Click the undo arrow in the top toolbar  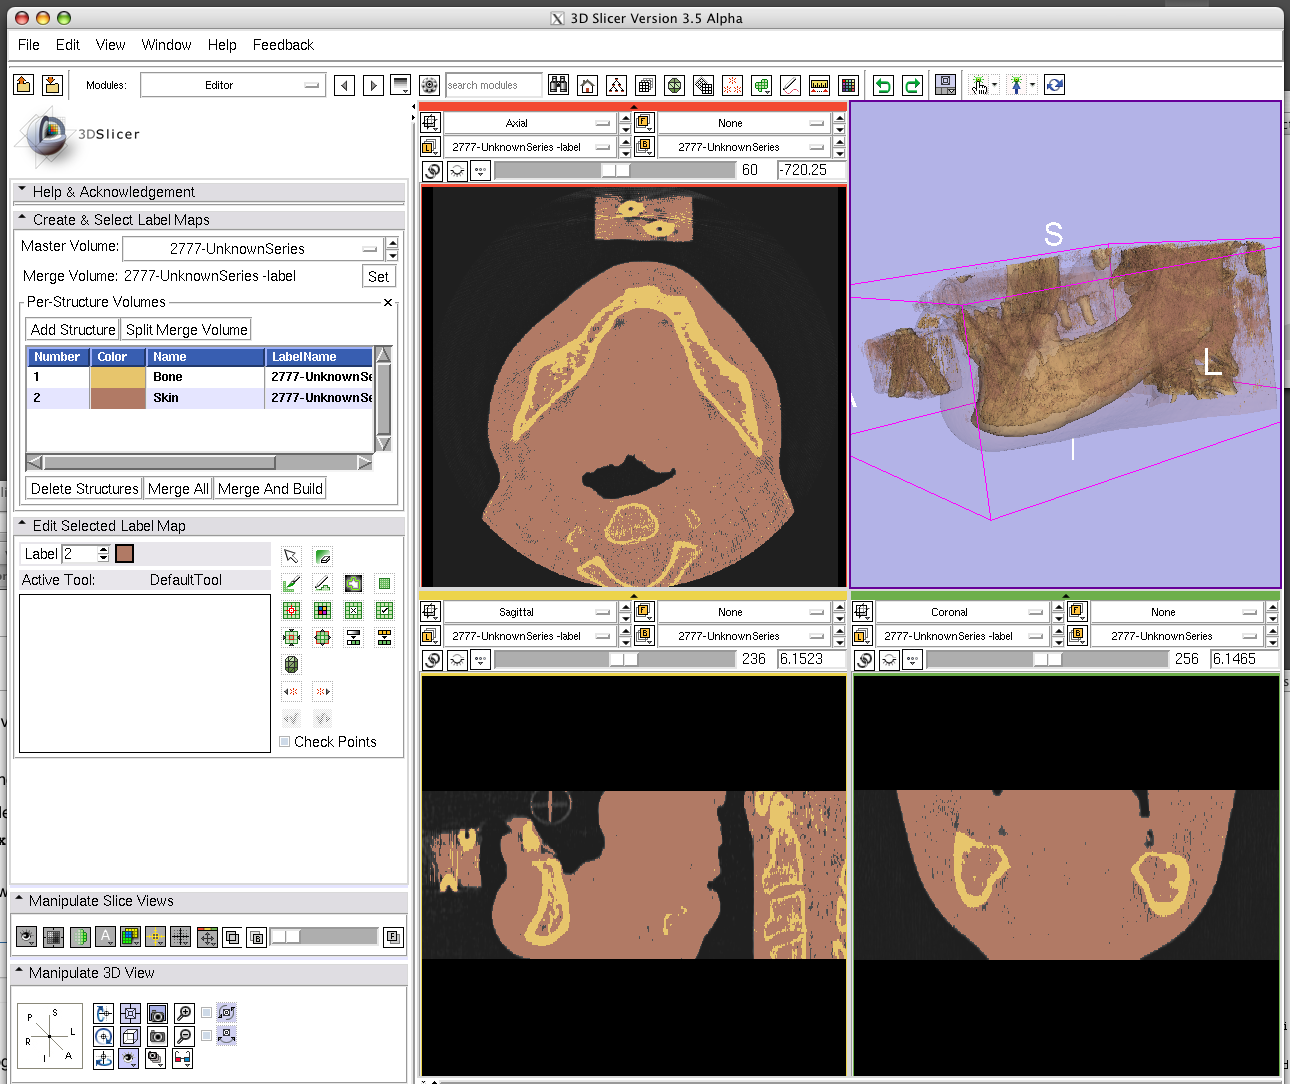point(883,86)
